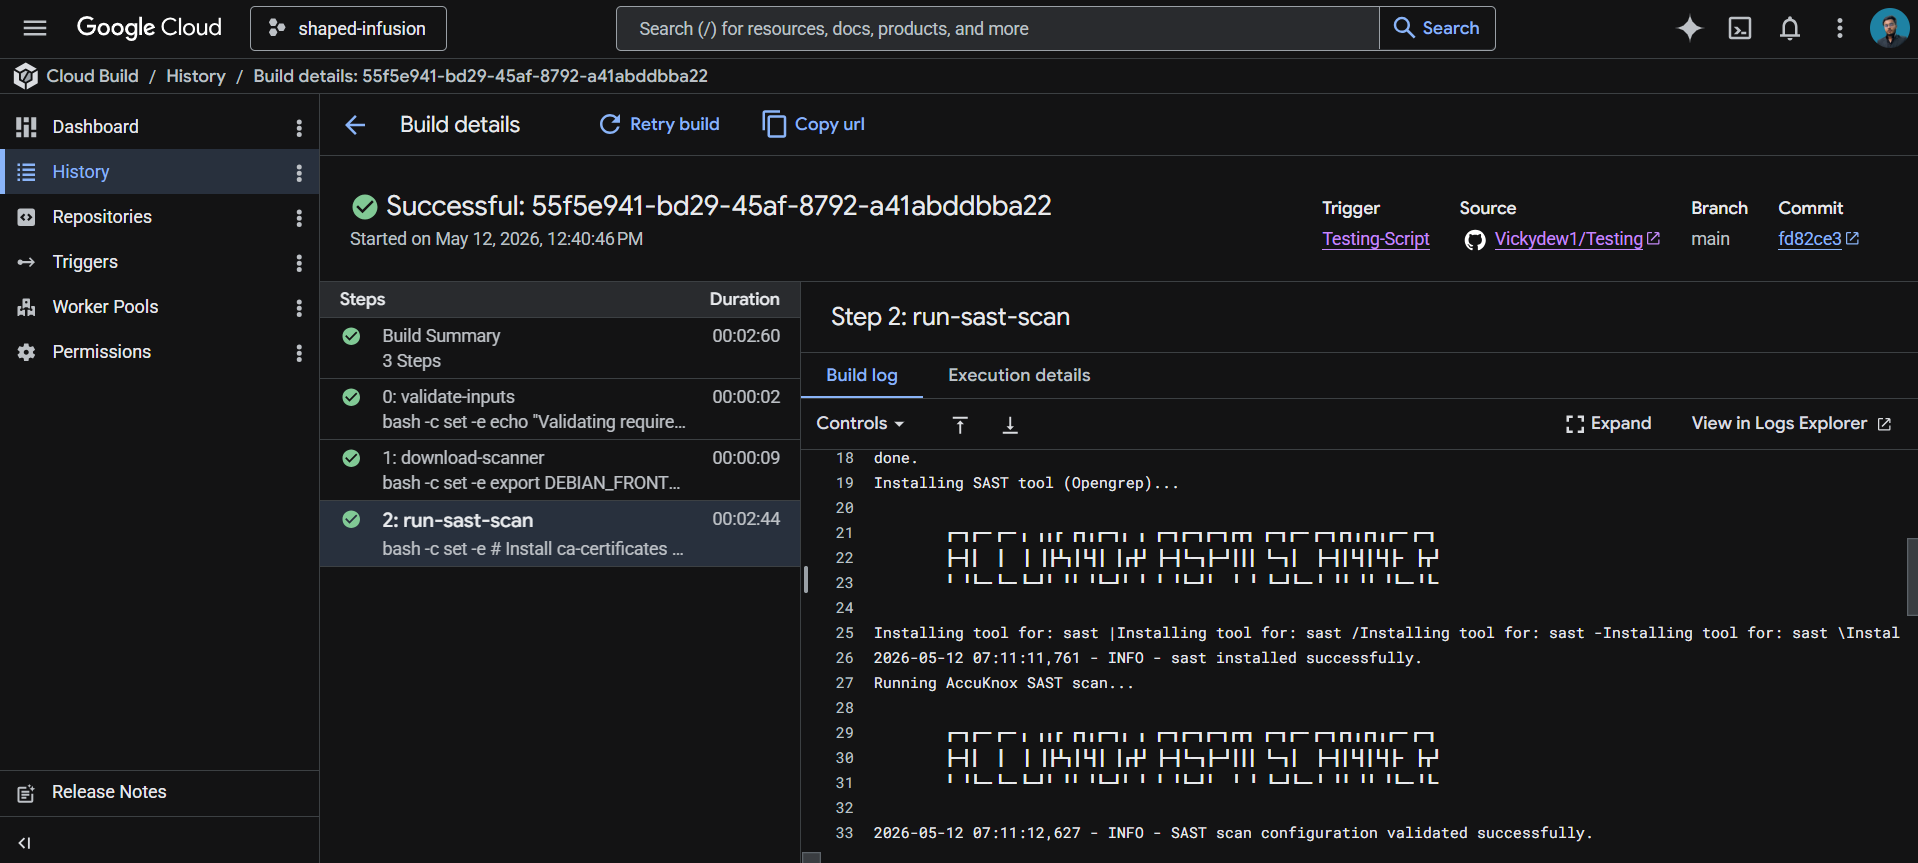The height and width of the screenshot is (863, 1918).
Task: Switch to the Execution details tab
Action: point(1019,375)
